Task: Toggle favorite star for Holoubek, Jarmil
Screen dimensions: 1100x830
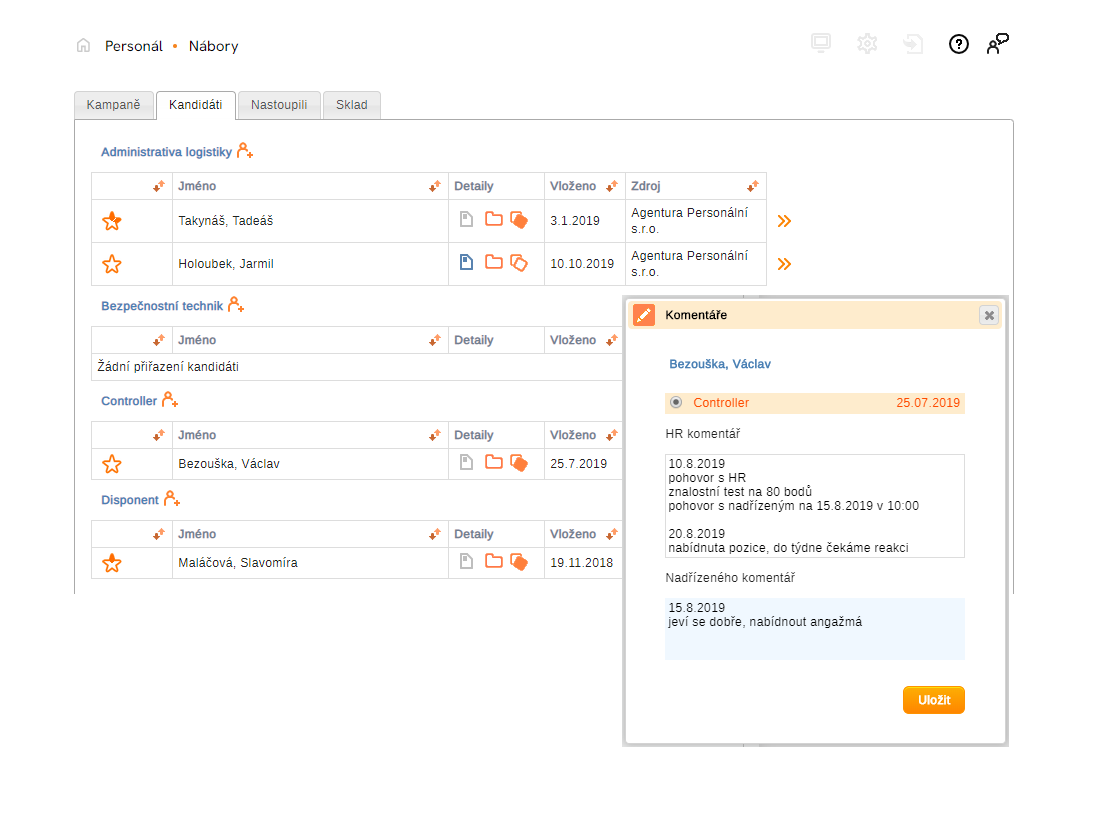Action: click(112, 264)
